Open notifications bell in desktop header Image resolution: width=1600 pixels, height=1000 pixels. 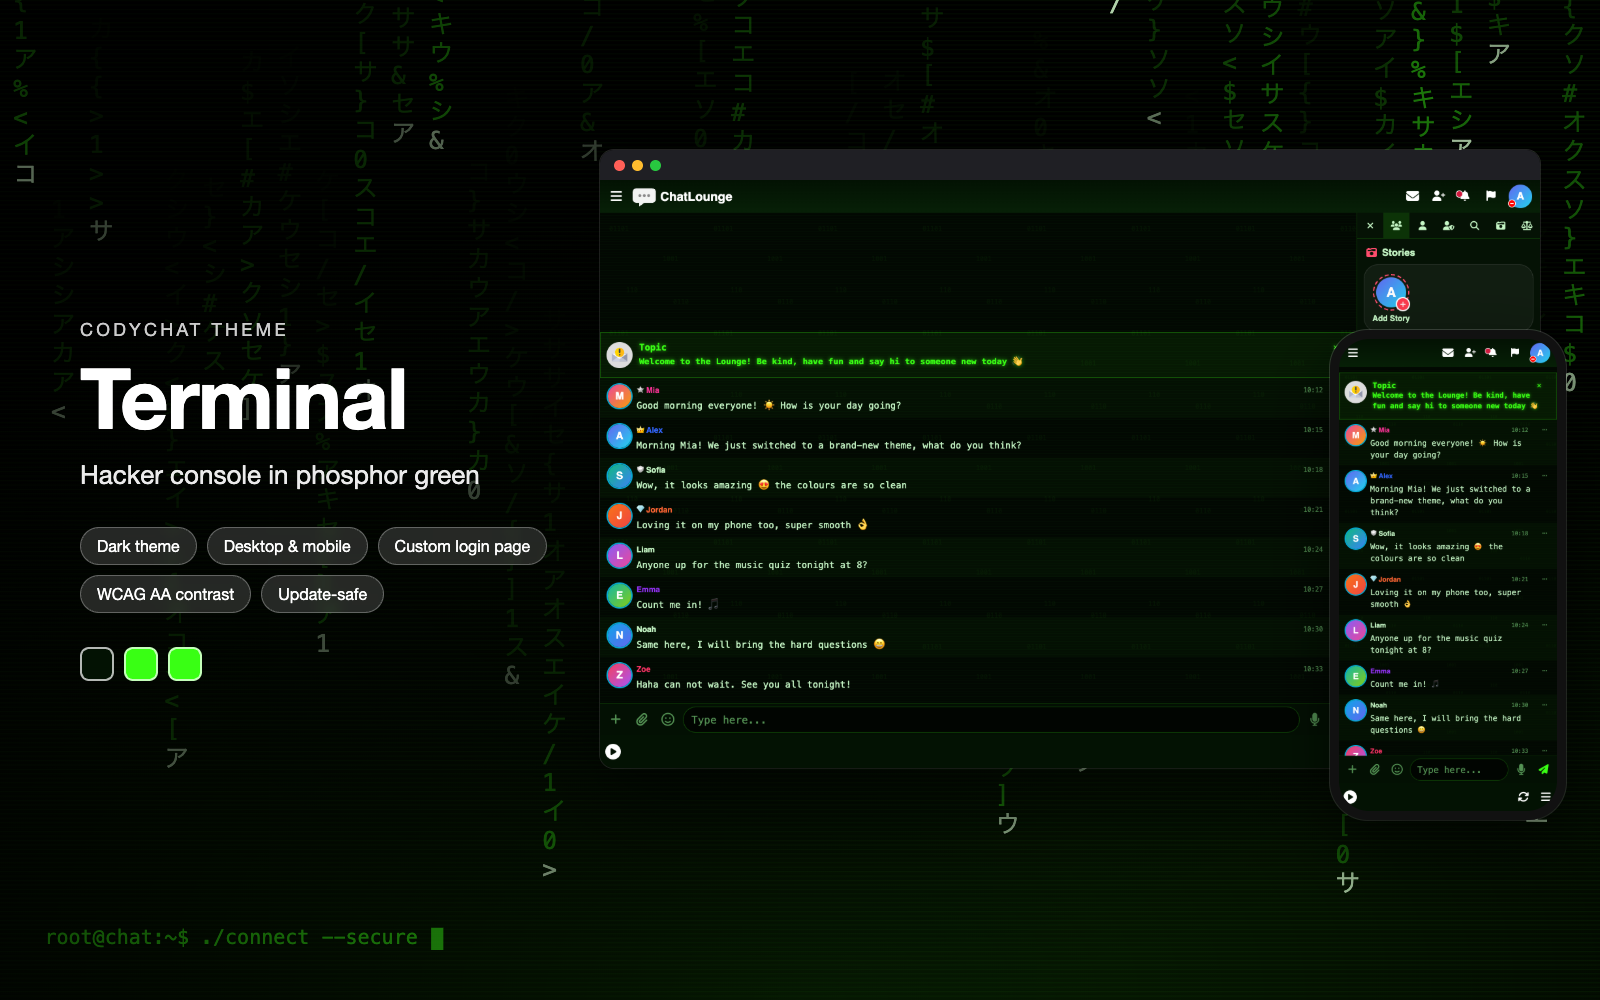coord(1463,196)
